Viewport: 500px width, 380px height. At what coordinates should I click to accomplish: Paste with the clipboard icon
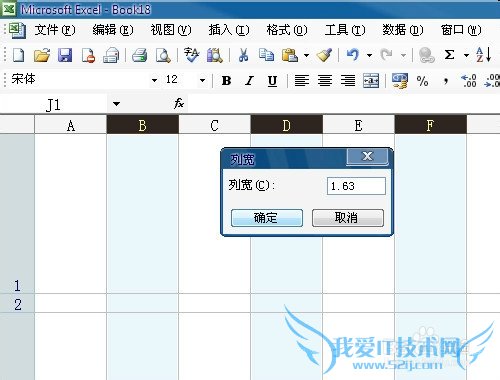(x=289, y=55)
